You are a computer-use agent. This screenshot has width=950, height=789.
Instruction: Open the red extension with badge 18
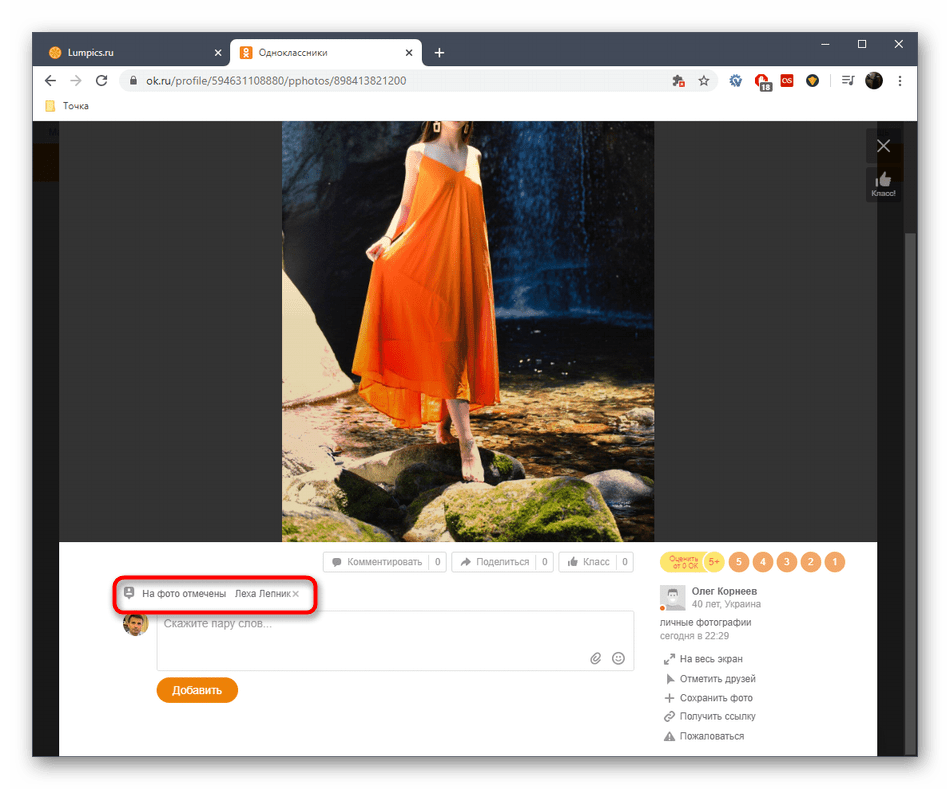tap(762, 82)
